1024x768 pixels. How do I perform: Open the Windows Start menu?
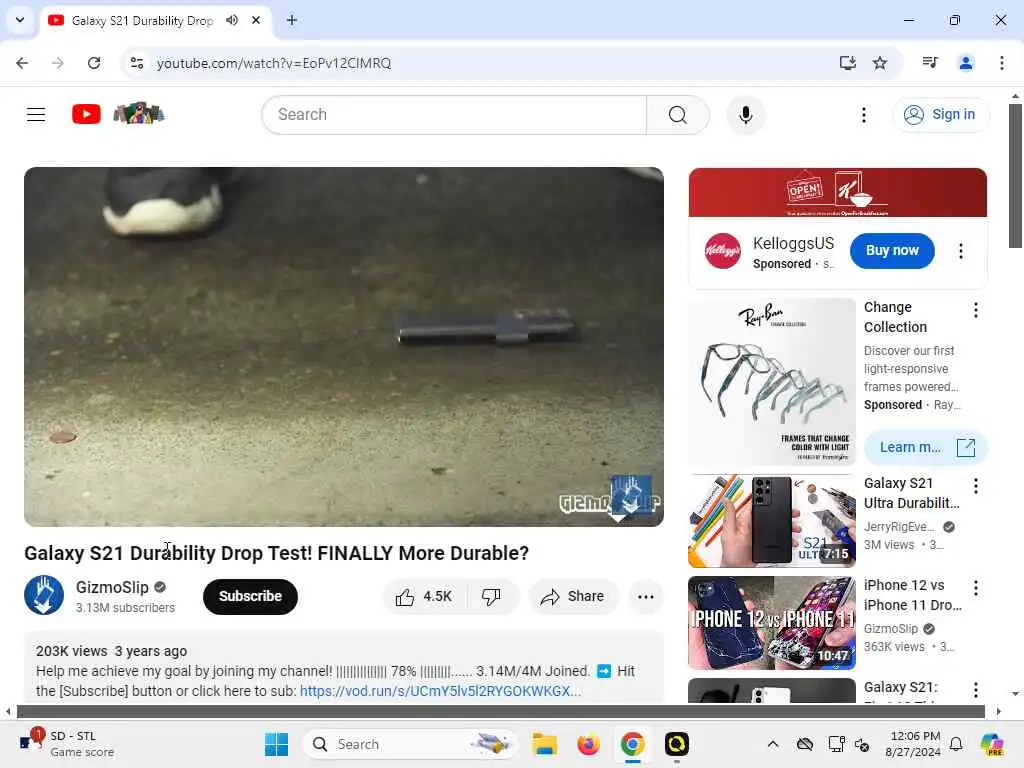(276, 744)
